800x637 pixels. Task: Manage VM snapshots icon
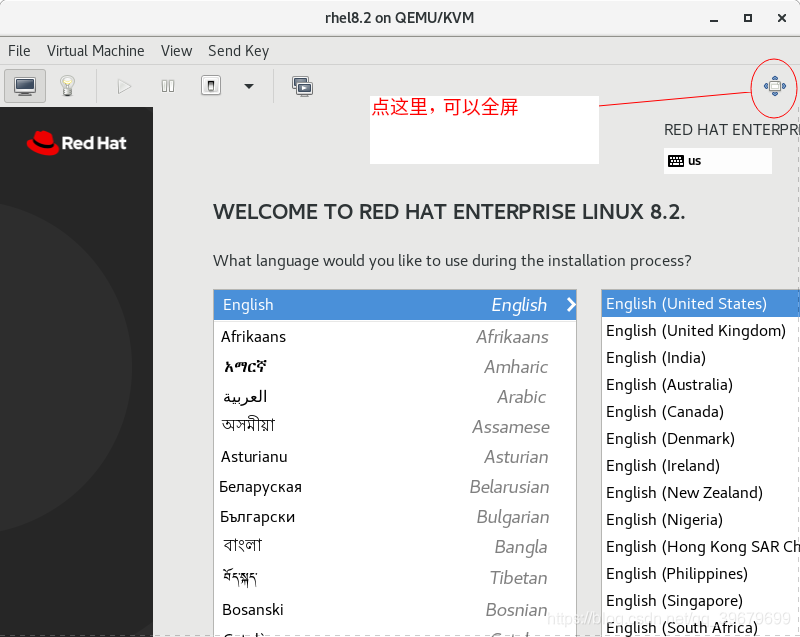point(303,86)
